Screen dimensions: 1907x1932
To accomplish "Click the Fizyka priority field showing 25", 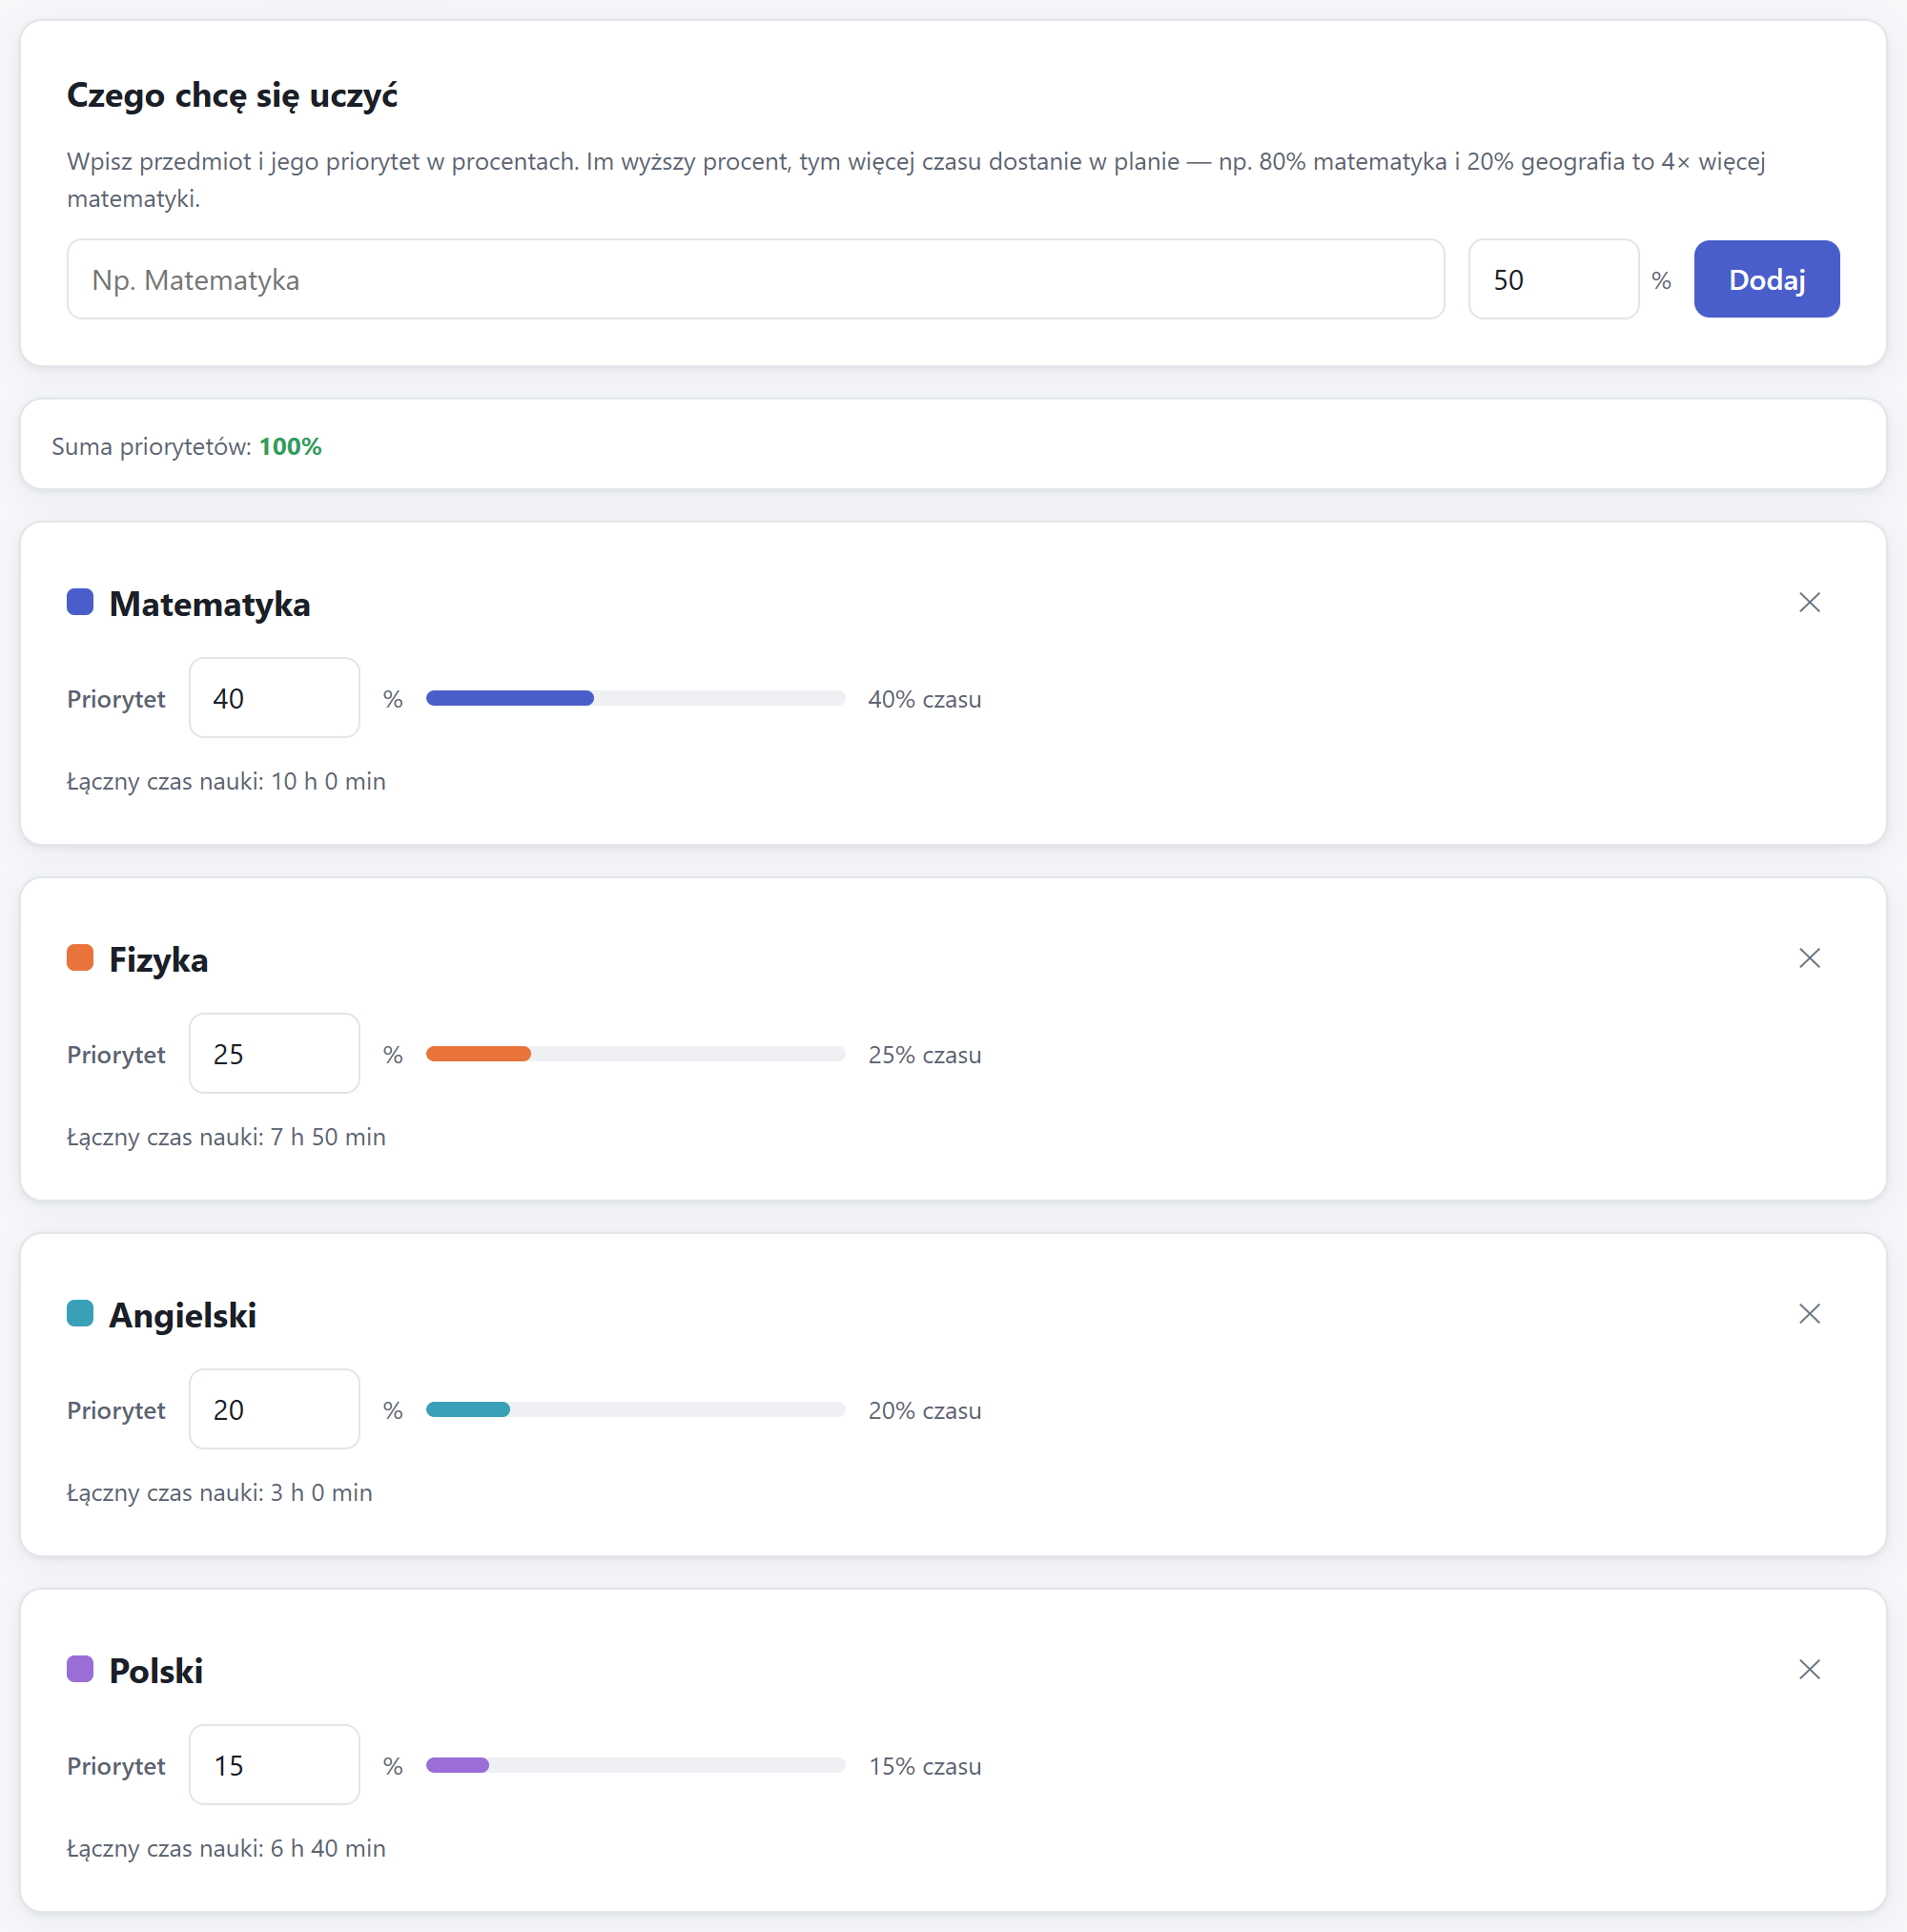I will [274, 1053].
